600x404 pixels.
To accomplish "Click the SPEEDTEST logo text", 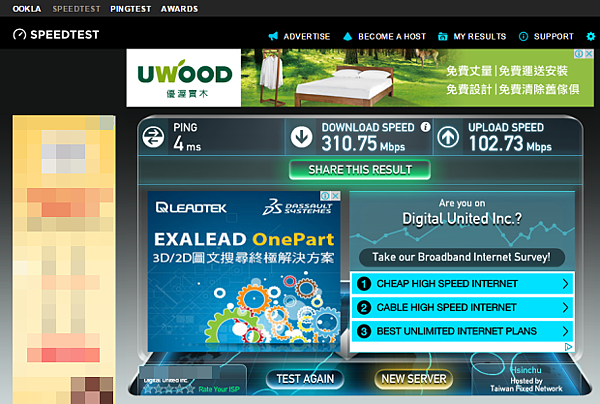I will [65, 35].
